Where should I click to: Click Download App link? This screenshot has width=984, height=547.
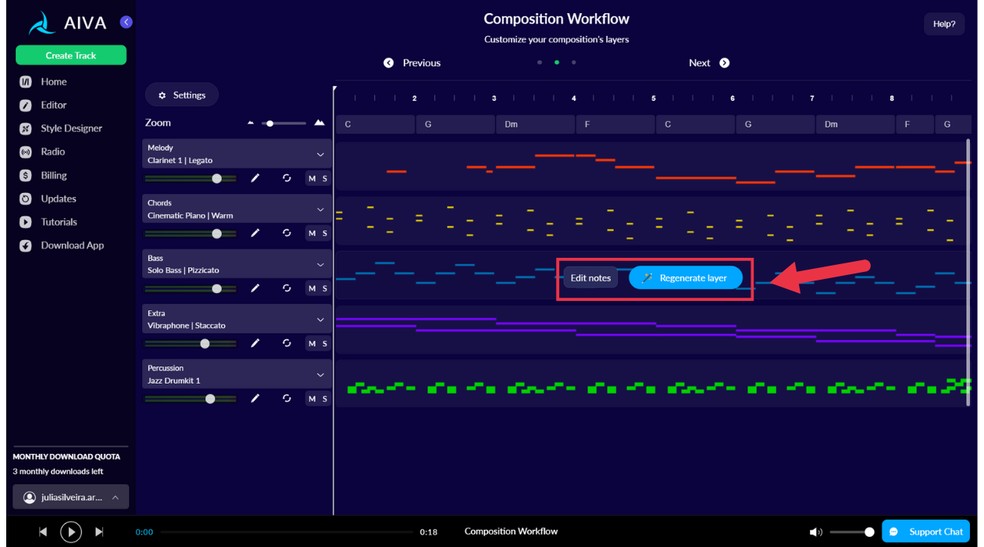coord(72,245)
